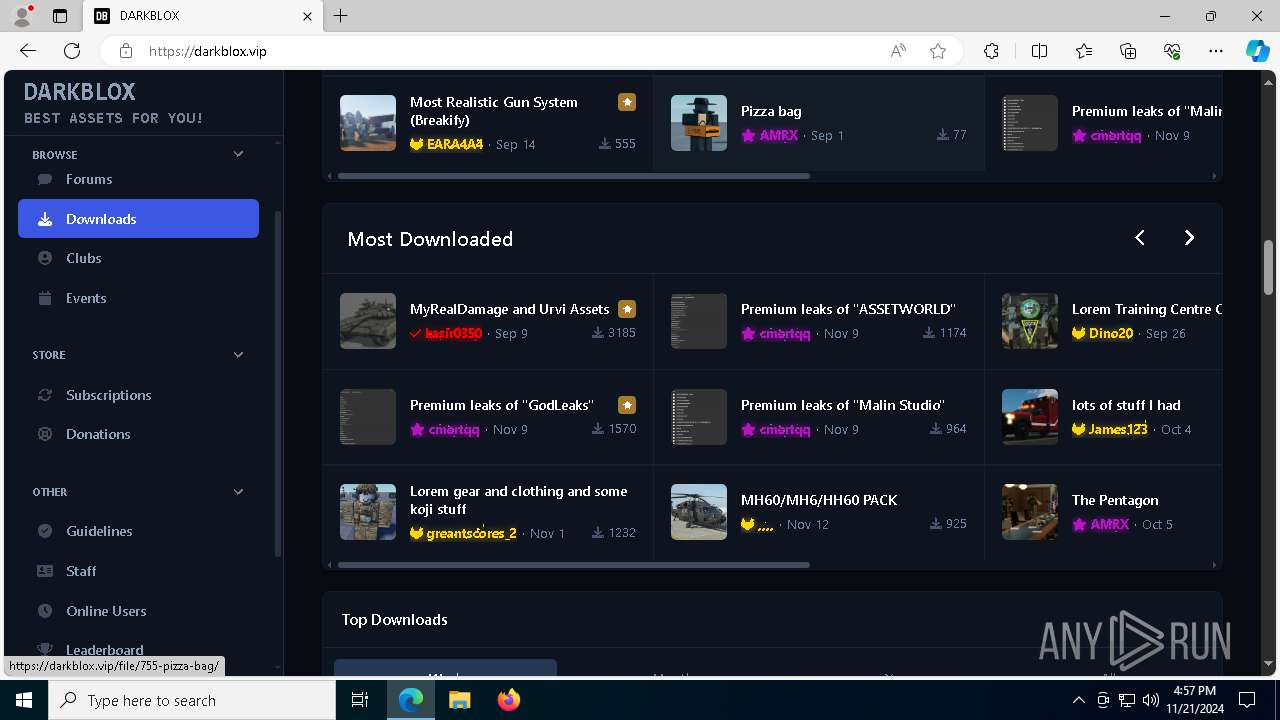Viewport: 1280px width, 720px height.
Task: Open MH60/MH6/HH60 PACK file
Action: pos(819,500)
